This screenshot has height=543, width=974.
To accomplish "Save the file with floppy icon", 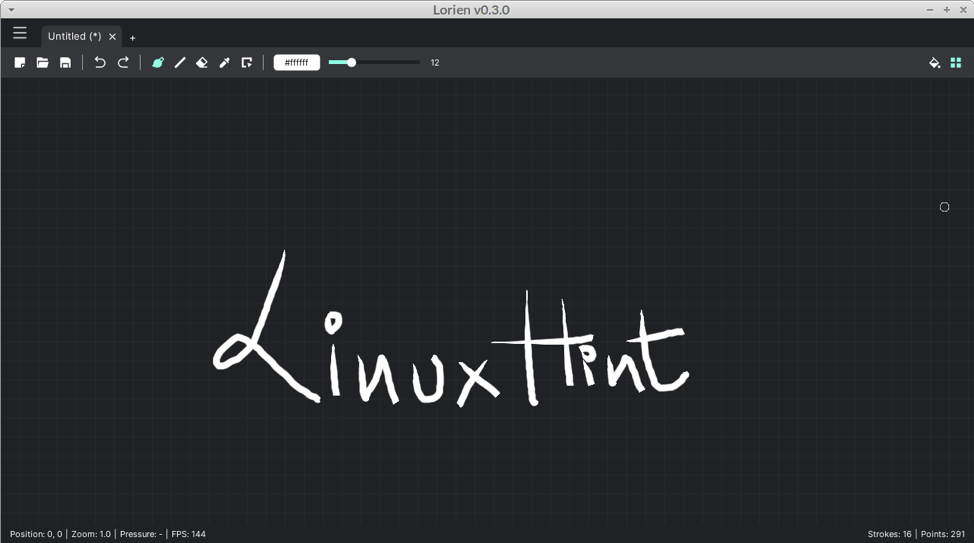I will pyautogui.click(x=65, y=63).
